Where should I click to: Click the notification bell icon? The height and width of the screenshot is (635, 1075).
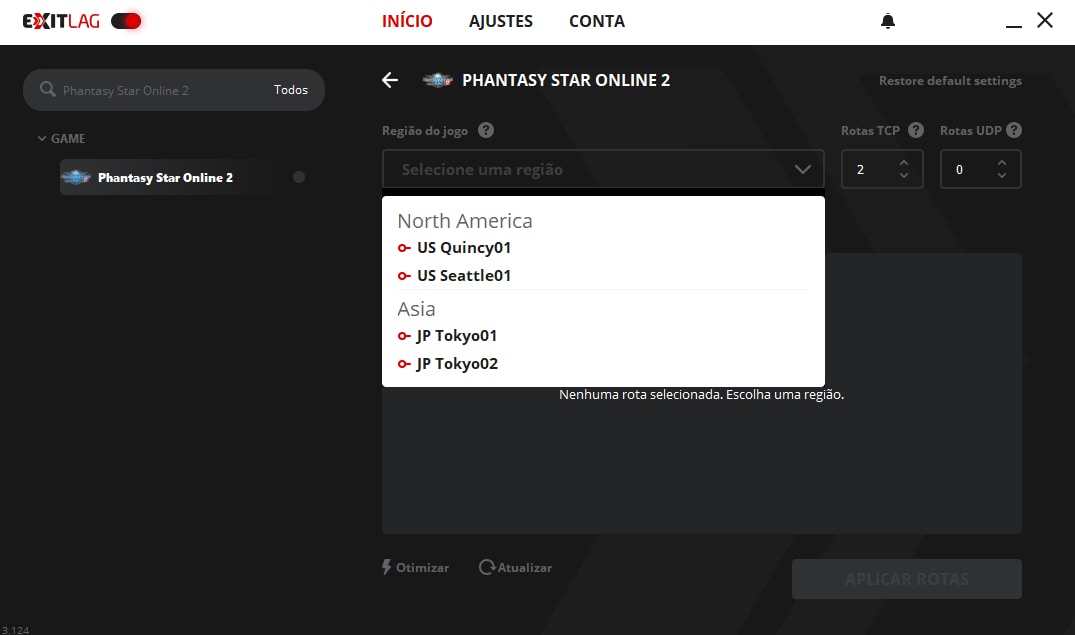pos(888,21)
